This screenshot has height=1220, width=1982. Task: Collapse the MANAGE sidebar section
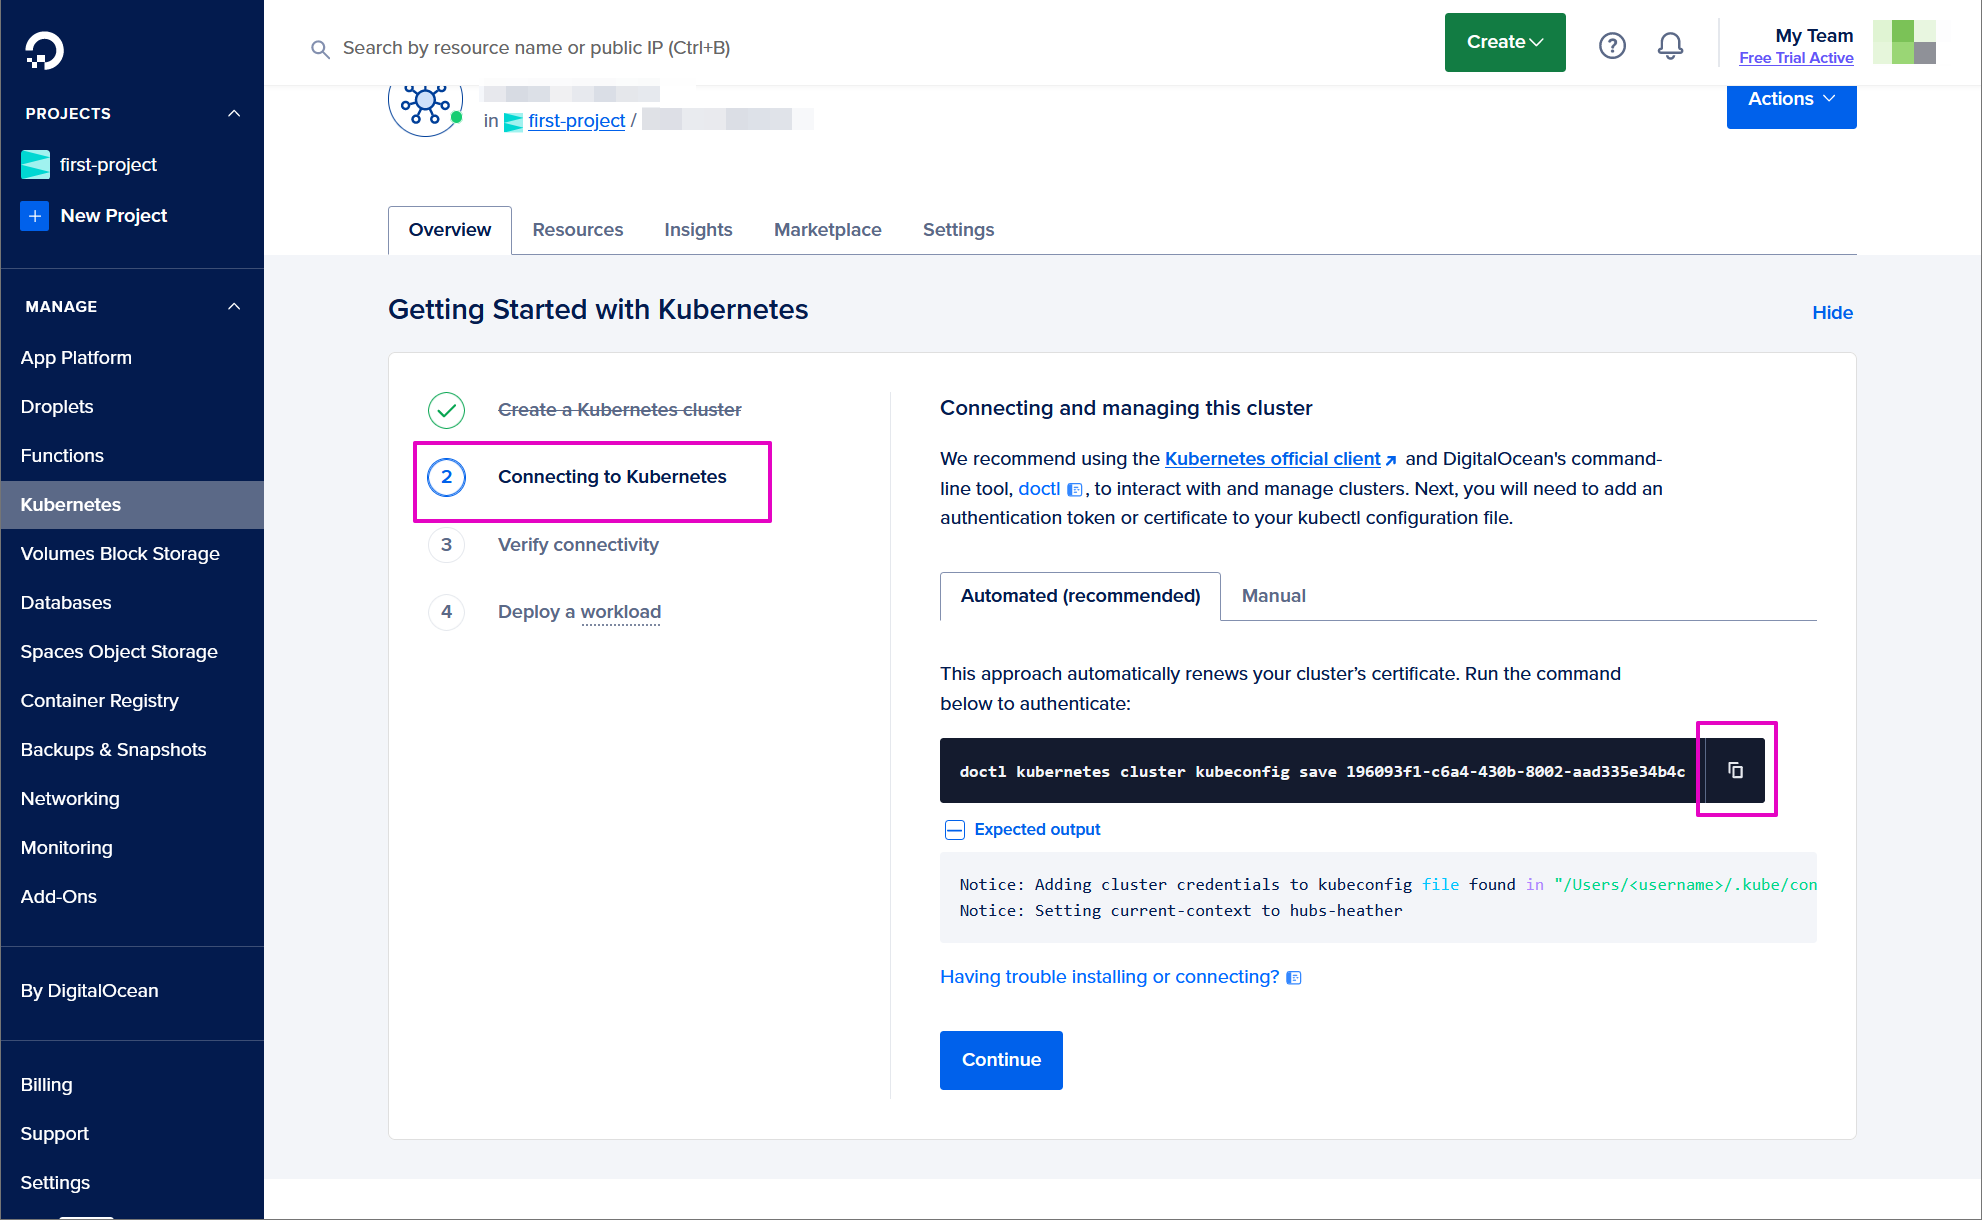(234, 306)
